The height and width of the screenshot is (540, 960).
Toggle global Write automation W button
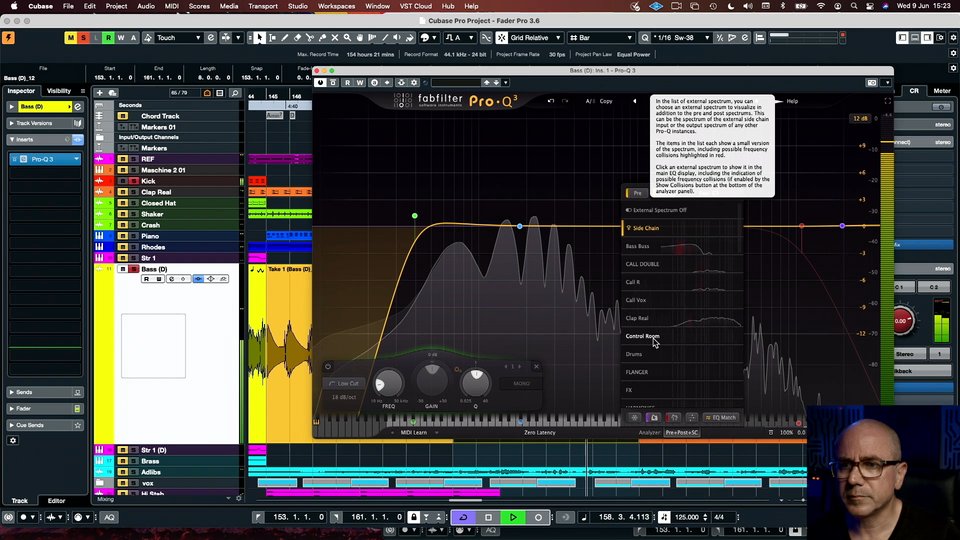point(121,38)
